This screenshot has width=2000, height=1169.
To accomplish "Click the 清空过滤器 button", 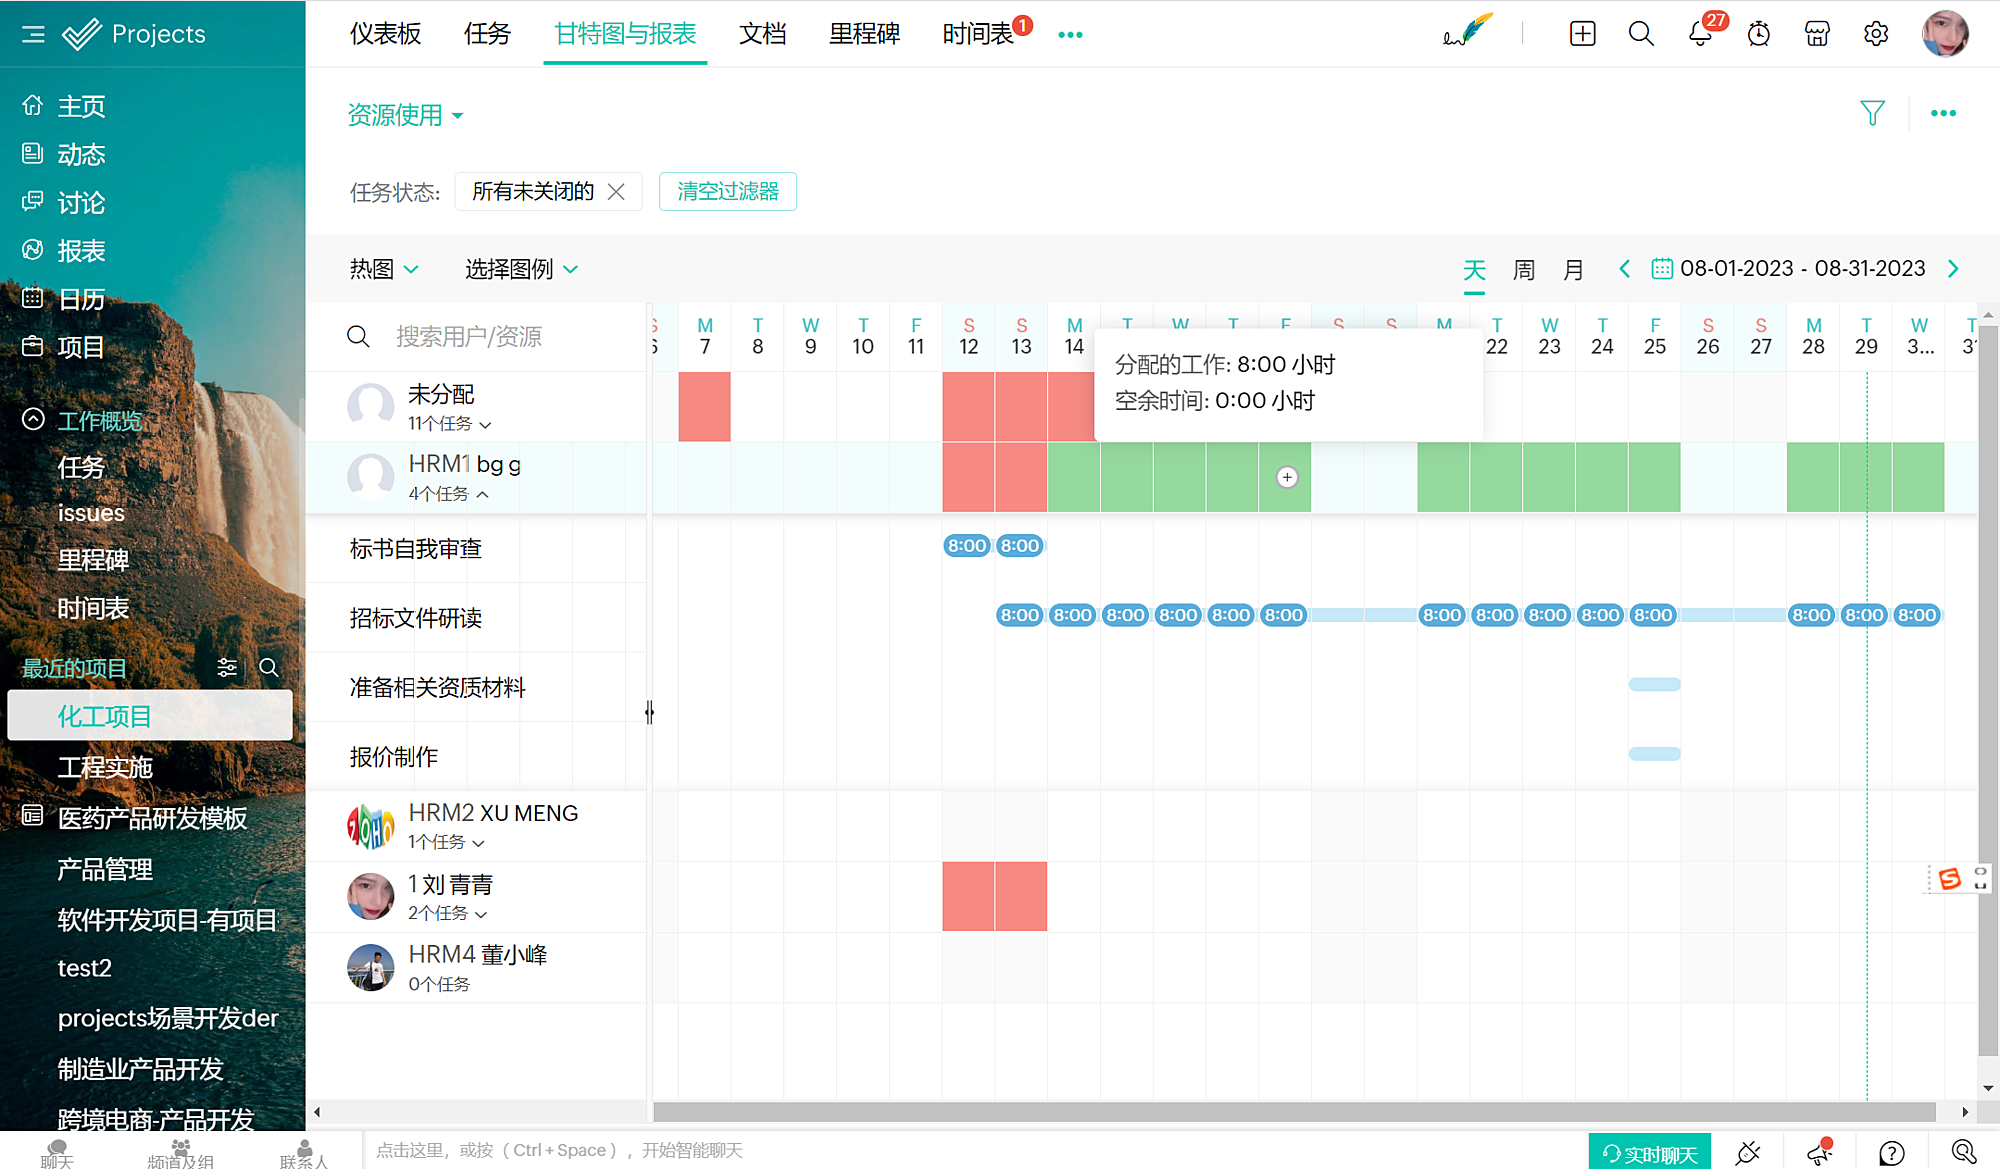I will tap(727, 191).
